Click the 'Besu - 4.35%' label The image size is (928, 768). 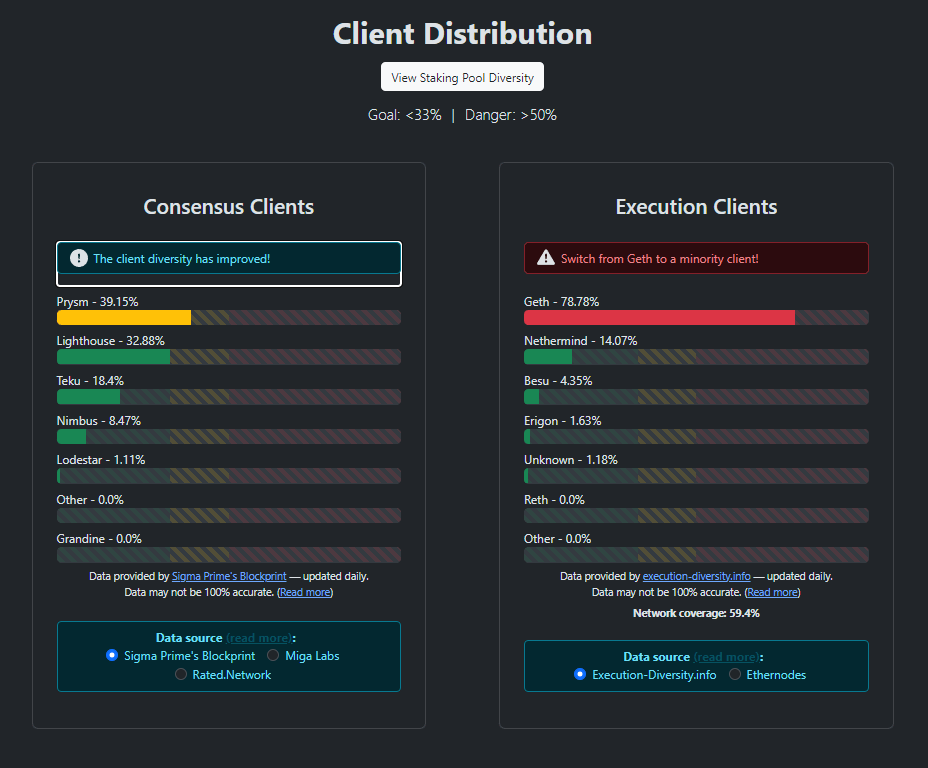click(x=558, y=380)
